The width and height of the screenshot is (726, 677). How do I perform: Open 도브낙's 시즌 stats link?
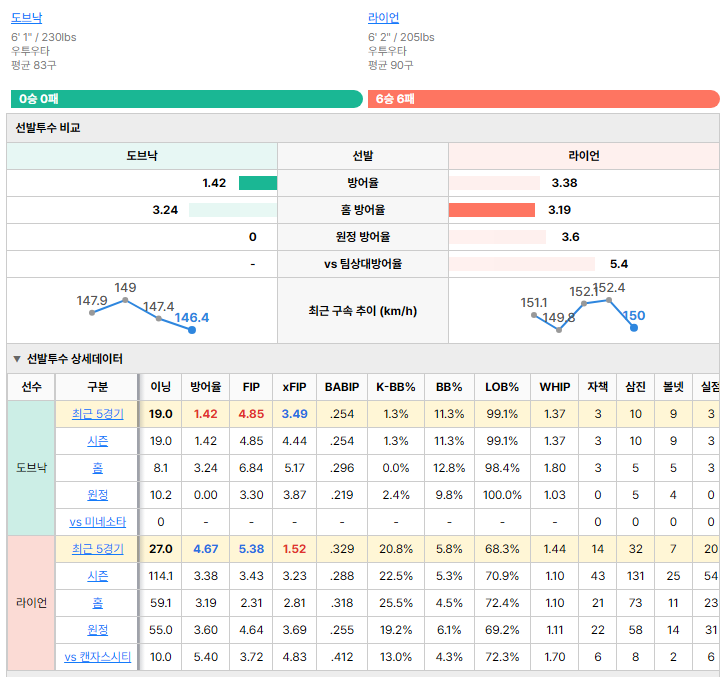pyautogui.click(x=98, y=441)
